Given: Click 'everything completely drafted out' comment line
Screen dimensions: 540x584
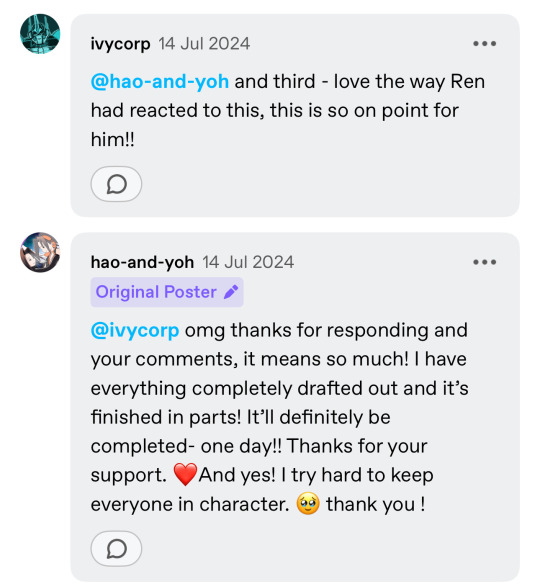Looking at the screenshot, I should pyautogui.click(x=280, y=388).
